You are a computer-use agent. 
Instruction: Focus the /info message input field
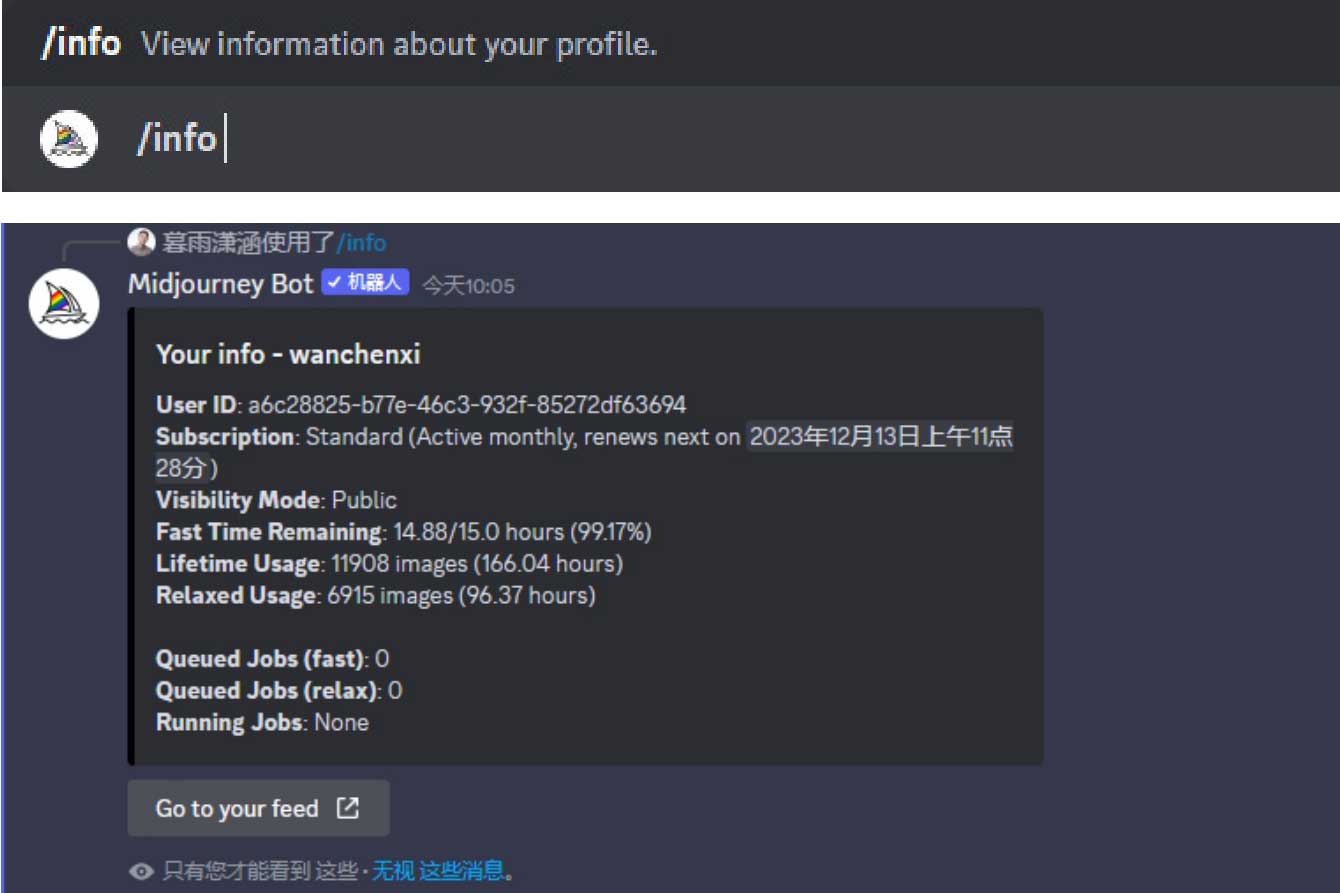click(x=670, y=138)
